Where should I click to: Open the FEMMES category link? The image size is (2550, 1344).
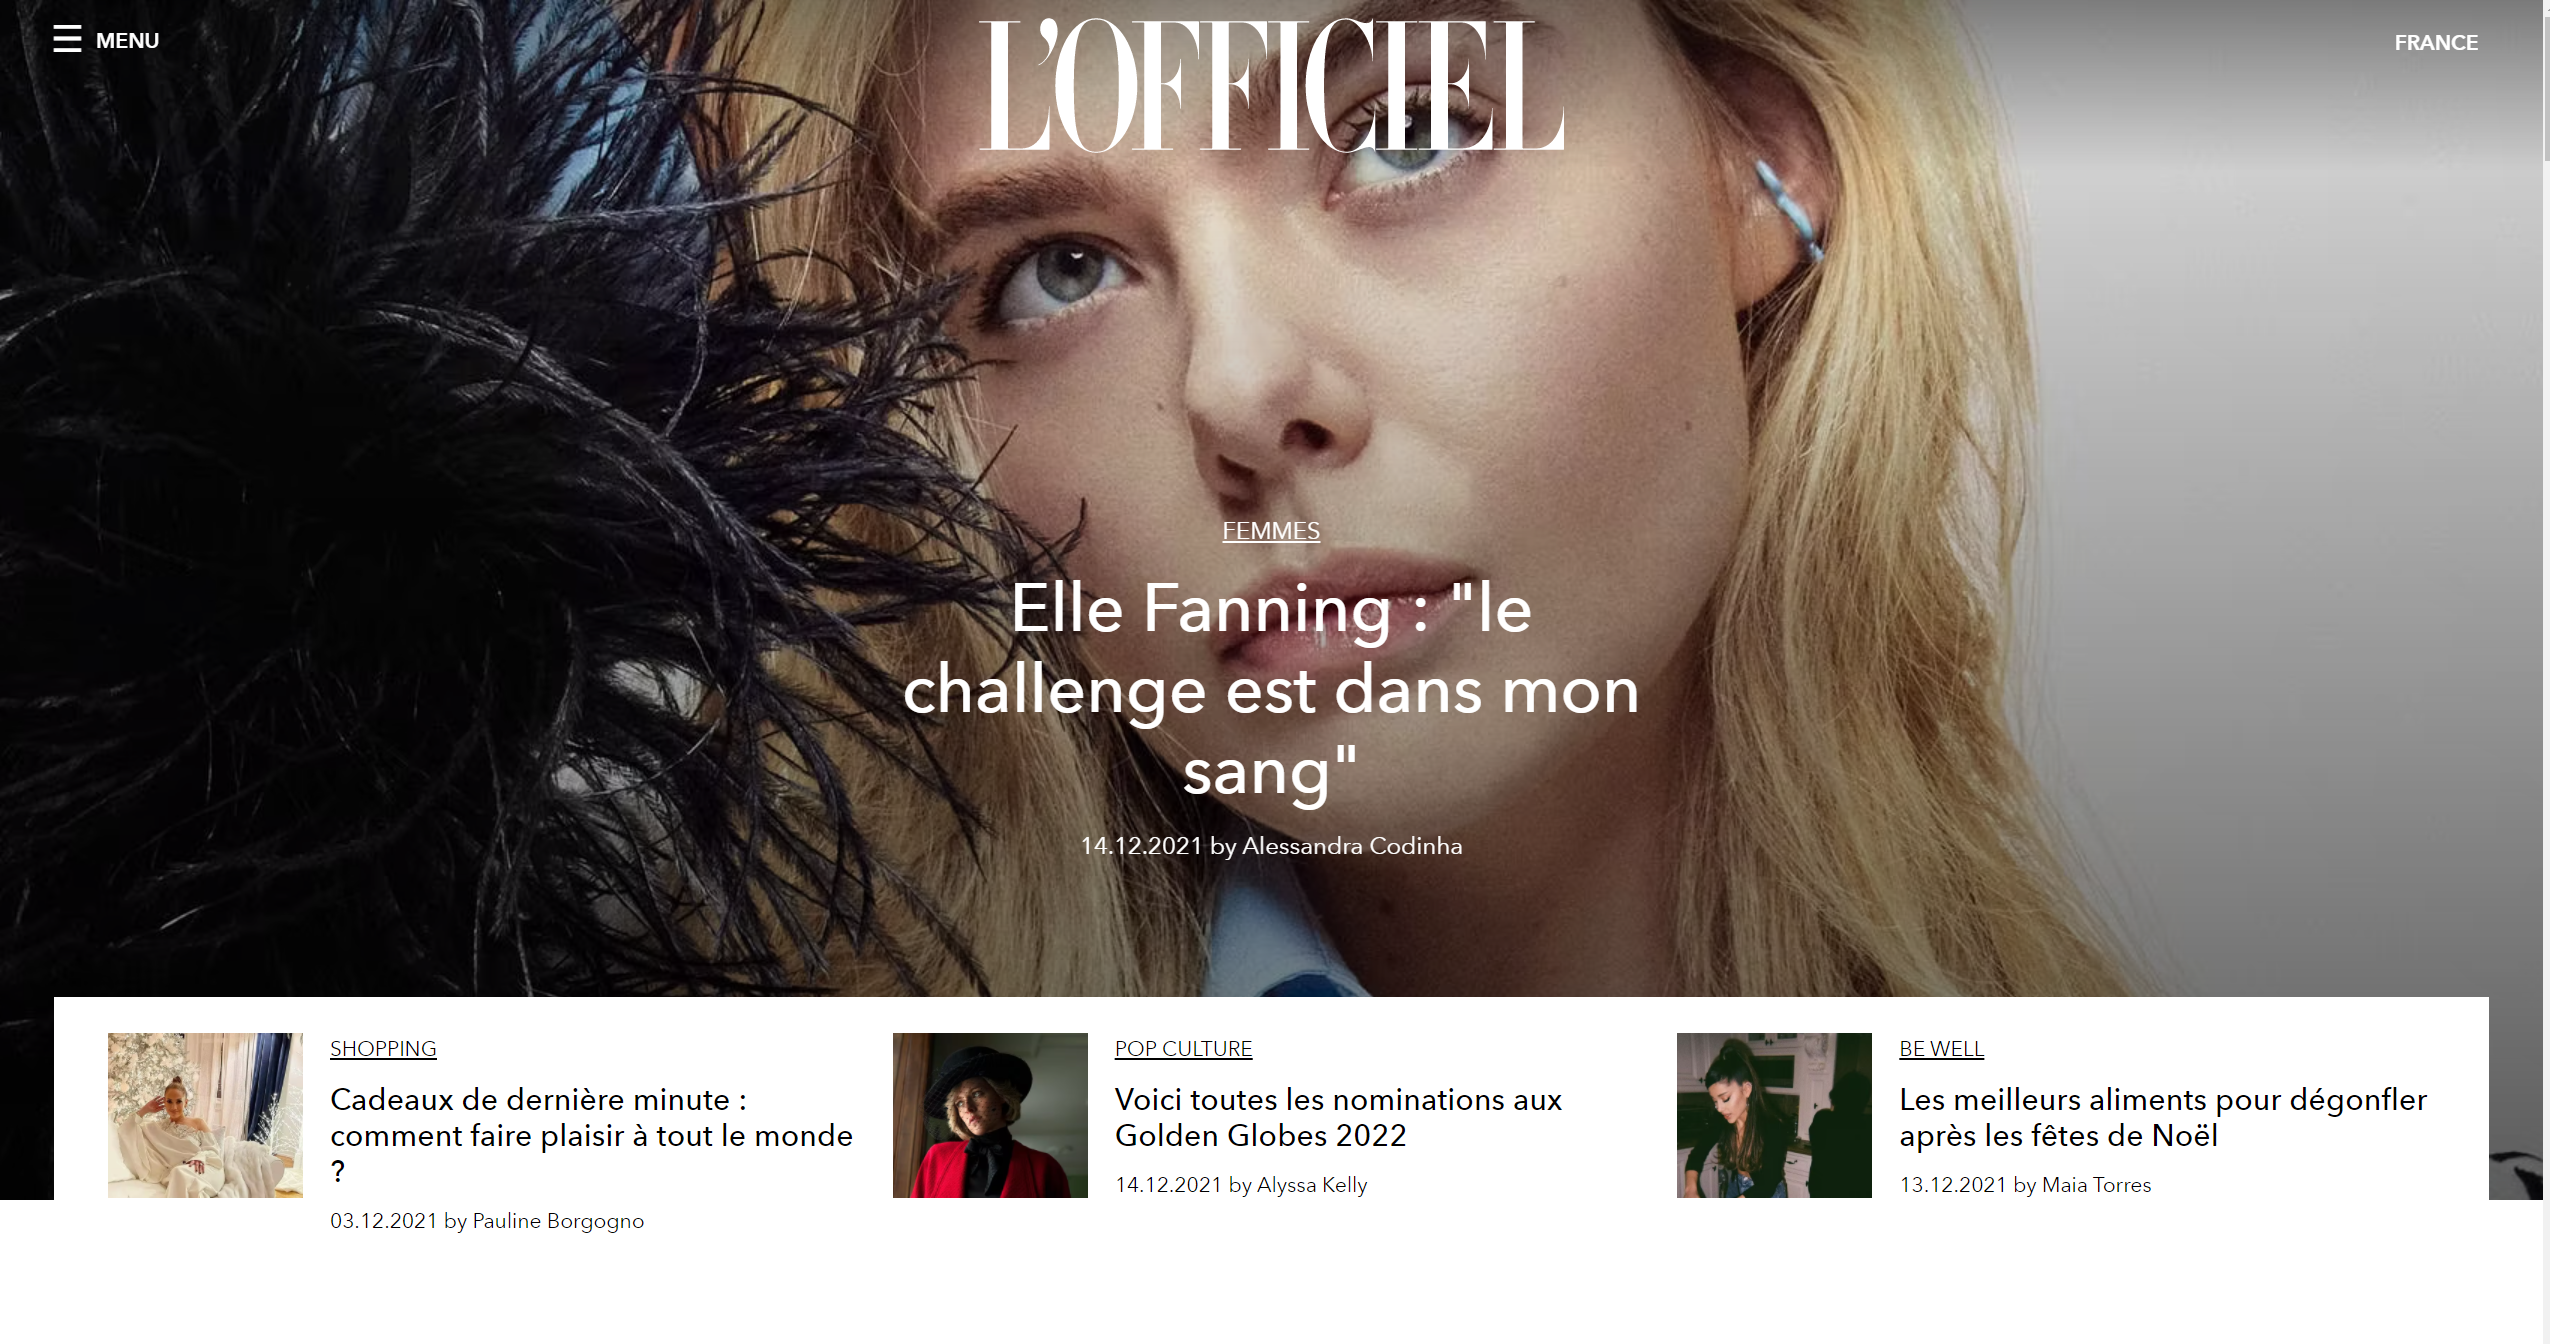1271,531
